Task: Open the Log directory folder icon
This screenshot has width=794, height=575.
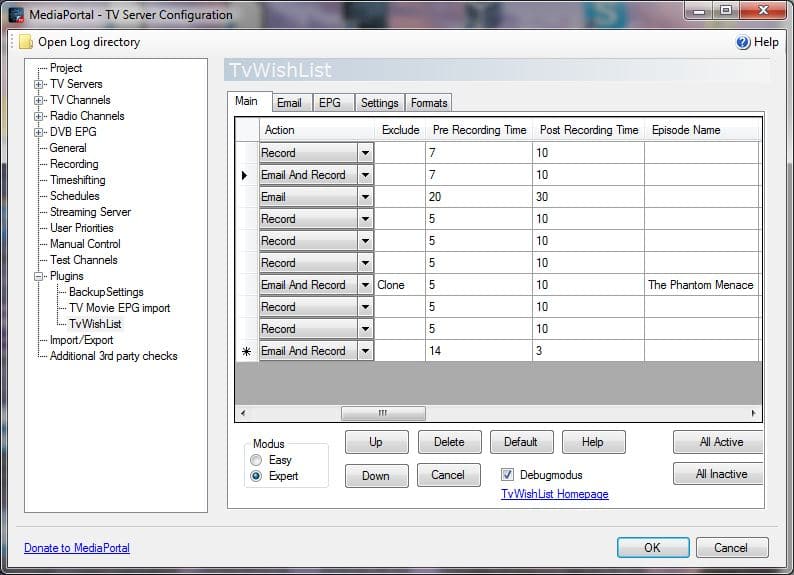Action: (x=26, y=42)
